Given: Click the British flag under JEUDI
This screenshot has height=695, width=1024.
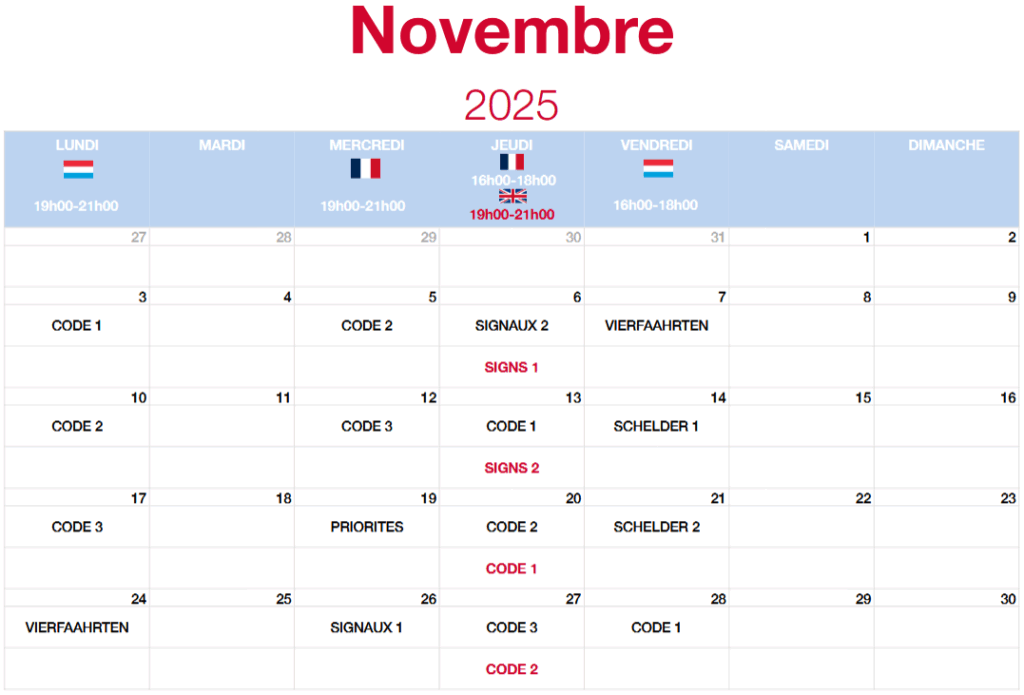Looking at the screenshot, I should (512, 196).
